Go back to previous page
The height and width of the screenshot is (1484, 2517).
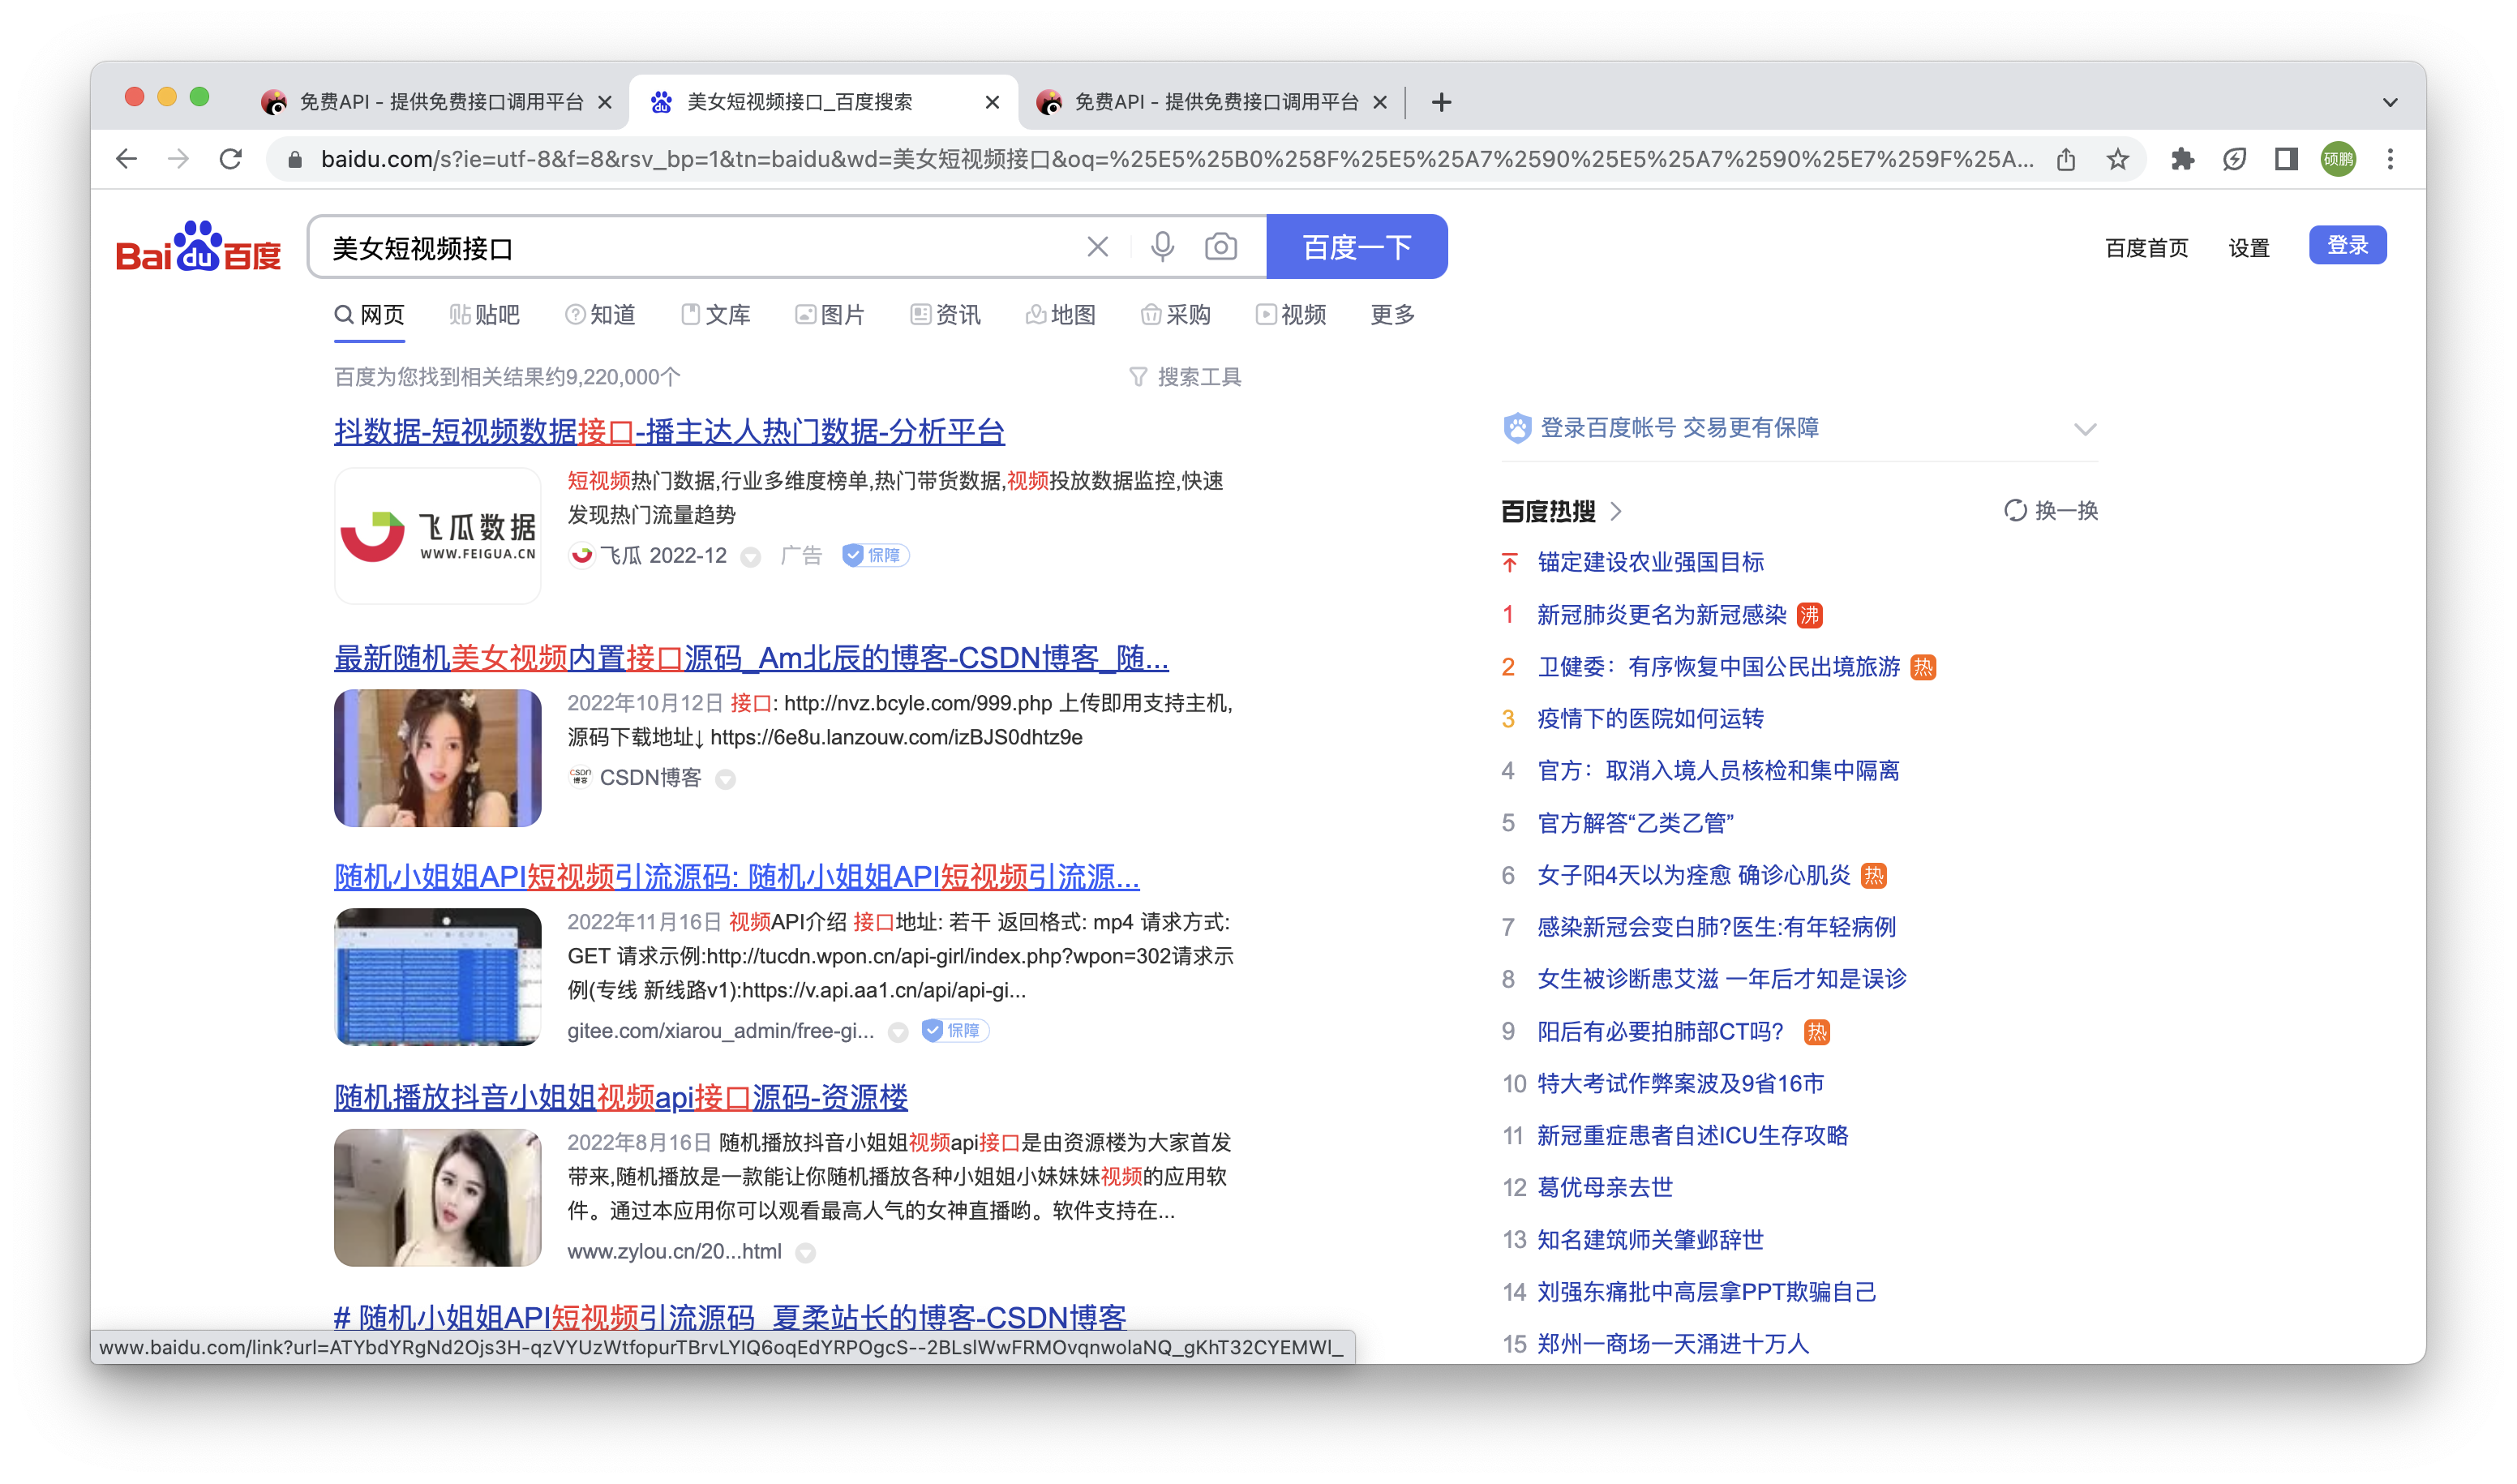click(x=126, y=159)
